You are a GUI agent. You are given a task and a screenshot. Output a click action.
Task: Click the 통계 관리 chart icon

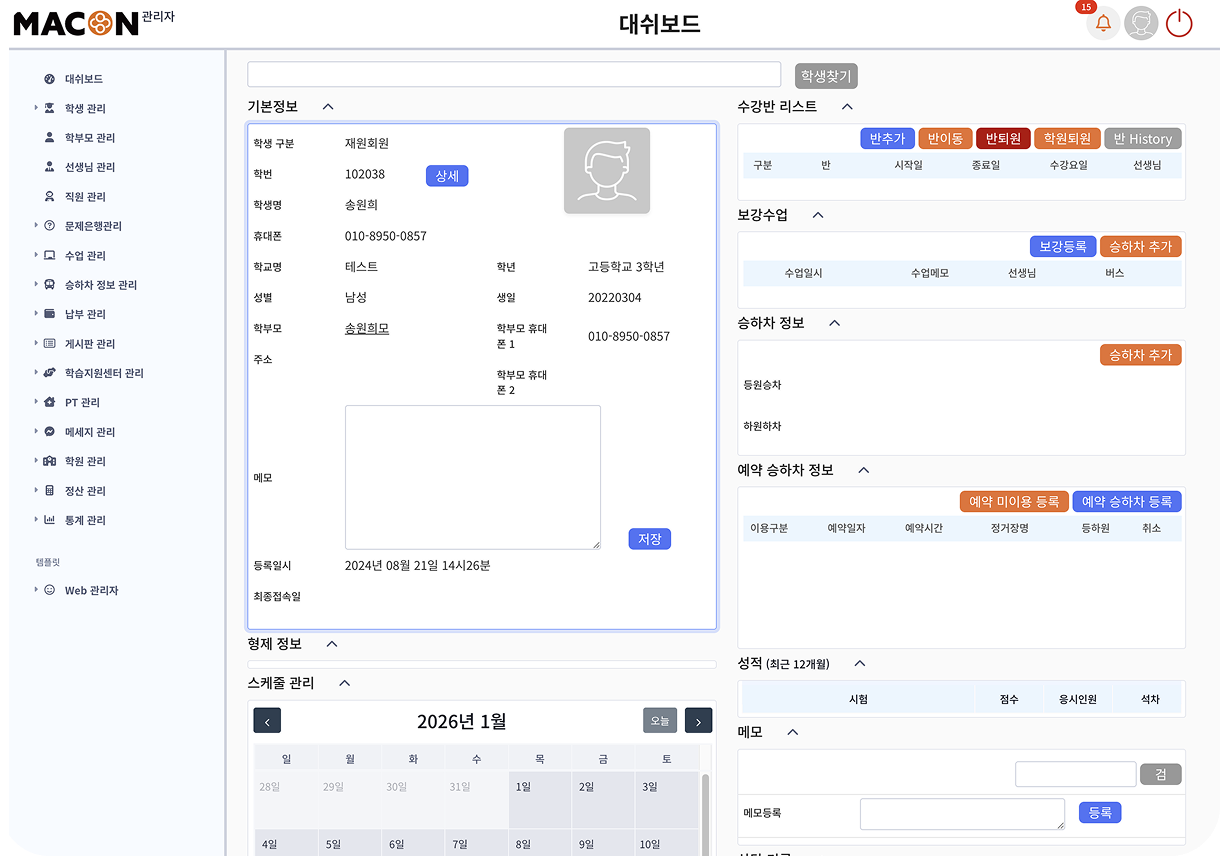[50, 520]
